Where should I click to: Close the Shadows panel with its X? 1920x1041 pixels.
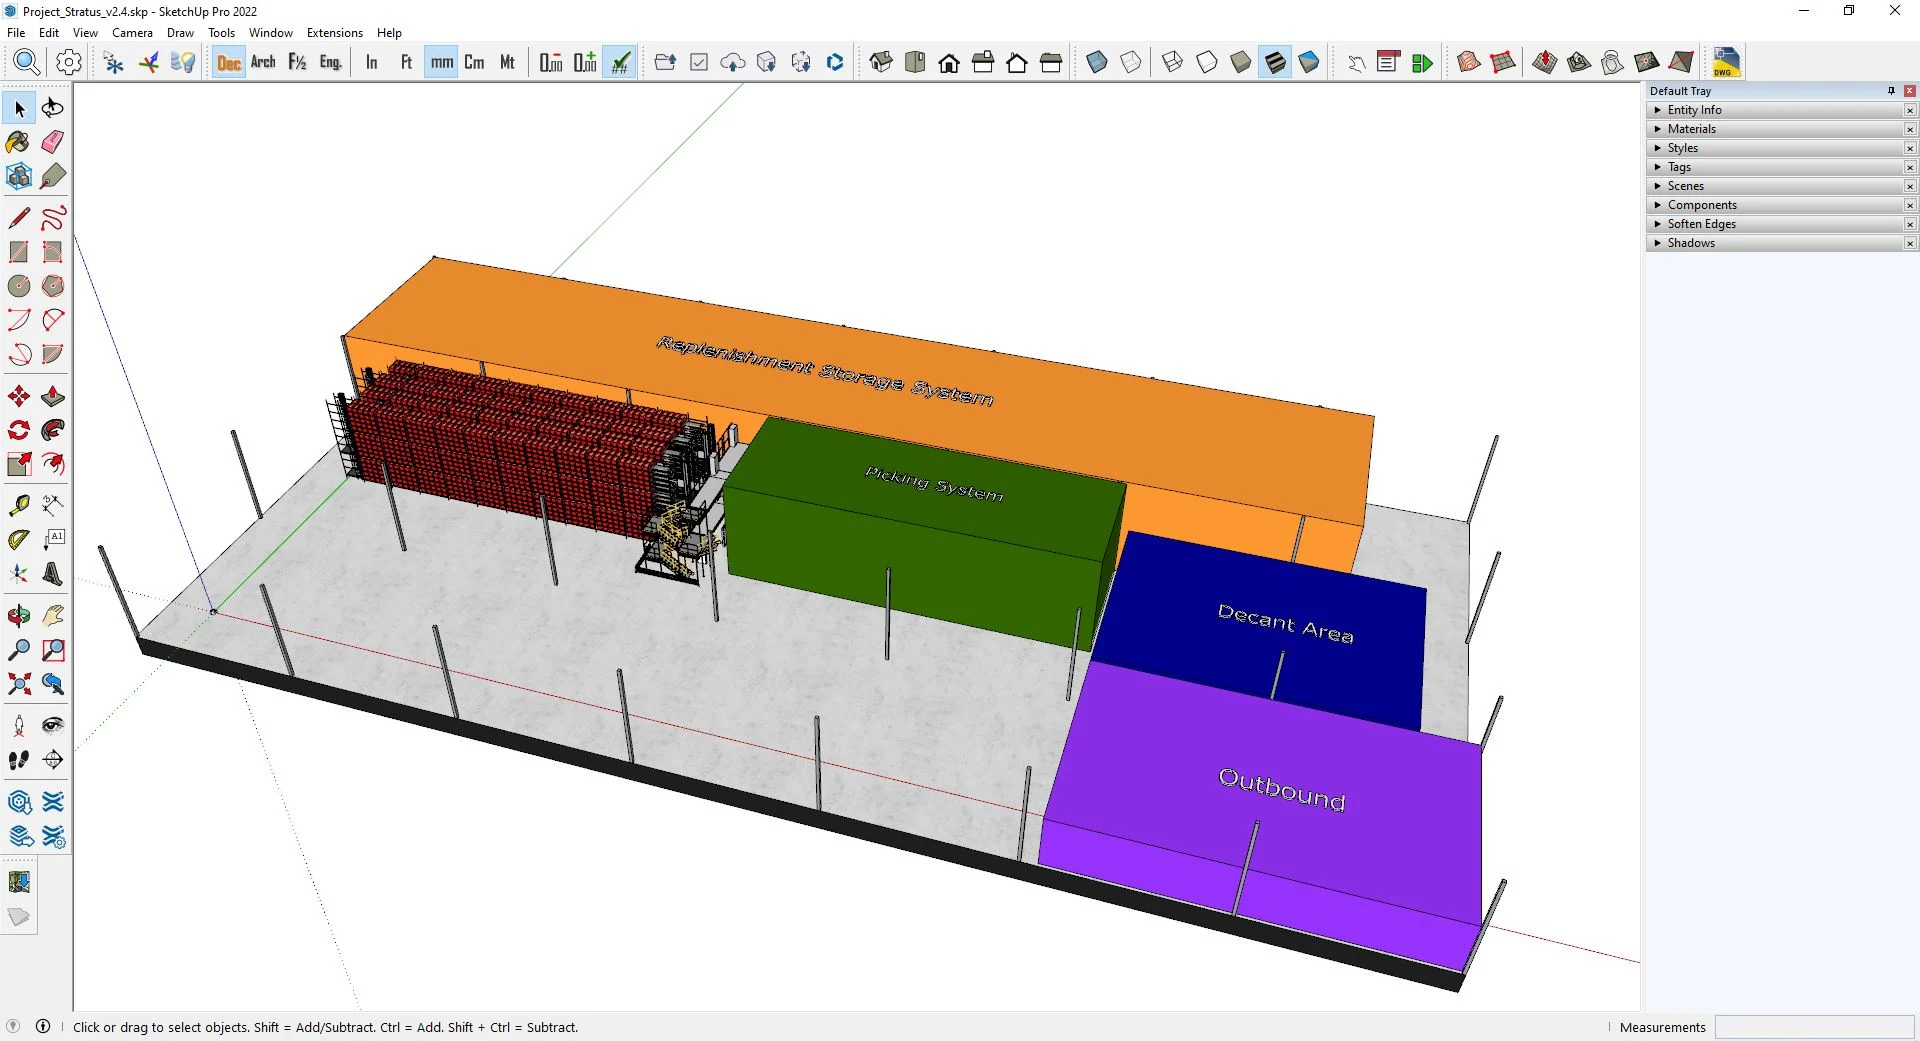(1910, 243)
